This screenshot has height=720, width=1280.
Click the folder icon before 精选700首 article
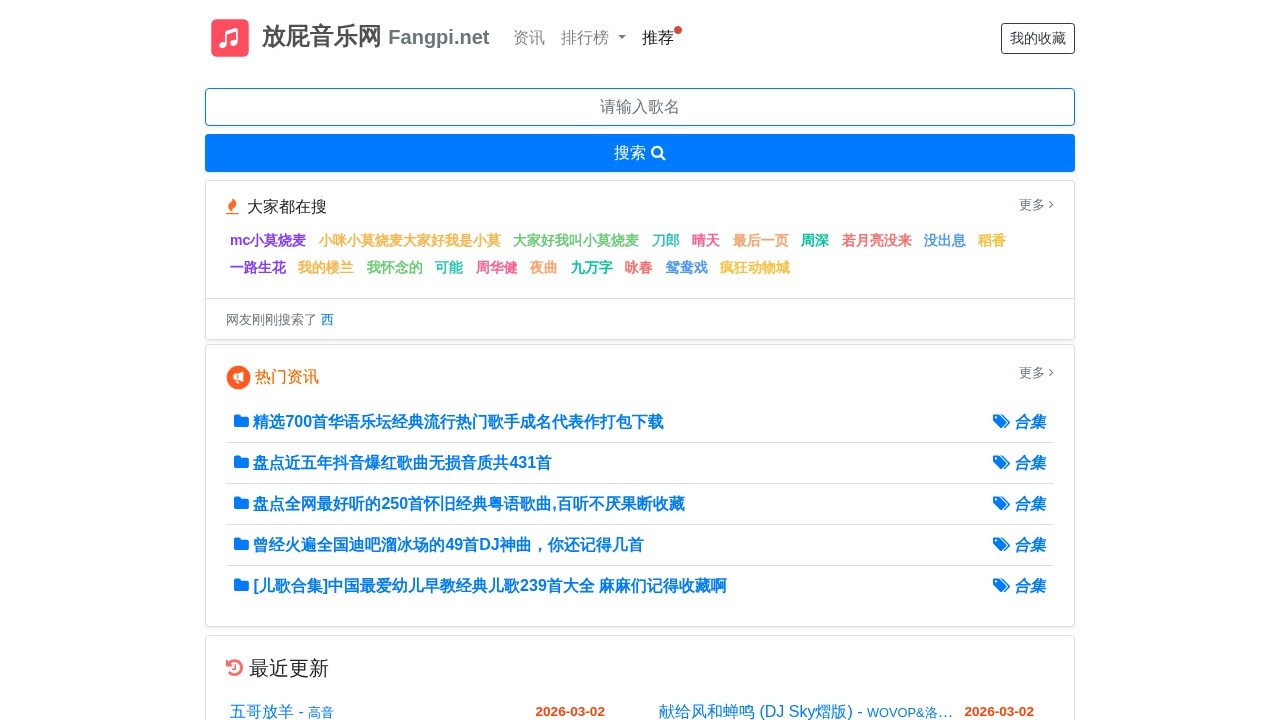(x=240, y=420)
